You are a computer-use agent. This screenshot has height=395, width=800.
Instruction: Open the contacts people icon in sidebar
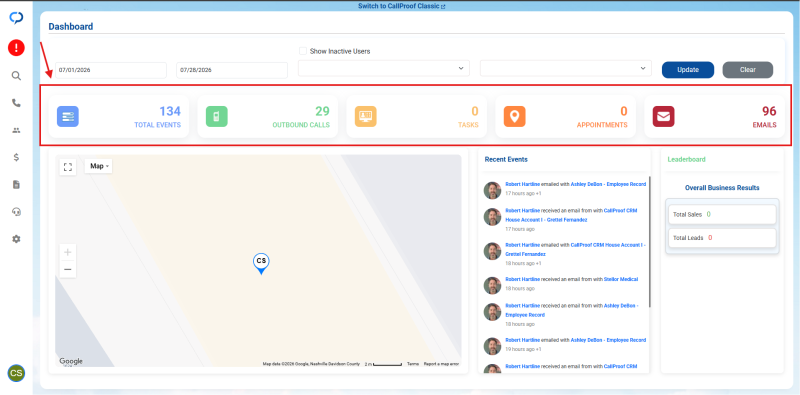pos(16,130)
